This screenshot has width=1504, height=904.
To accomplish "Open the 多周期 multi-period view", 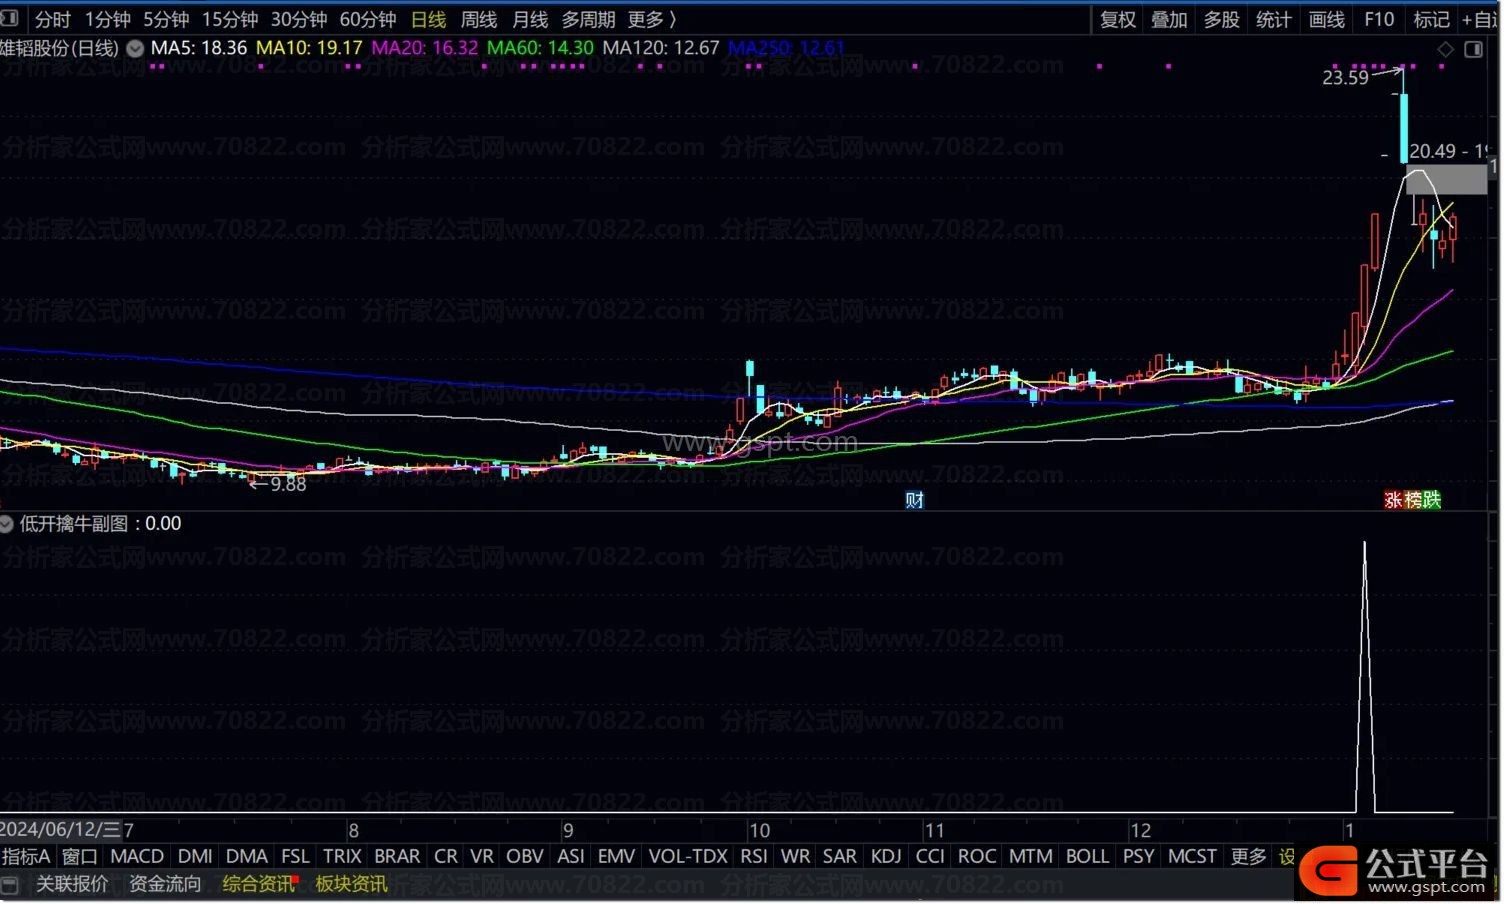I will tap(588, 19).
